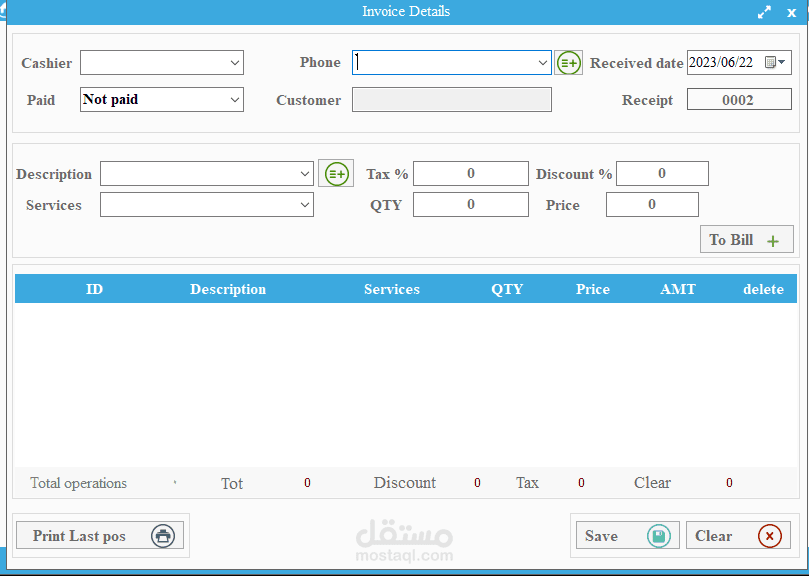Screen dimensions: 809x576
Task: Click the Description column header in table
Action: [x=228, y=289]
